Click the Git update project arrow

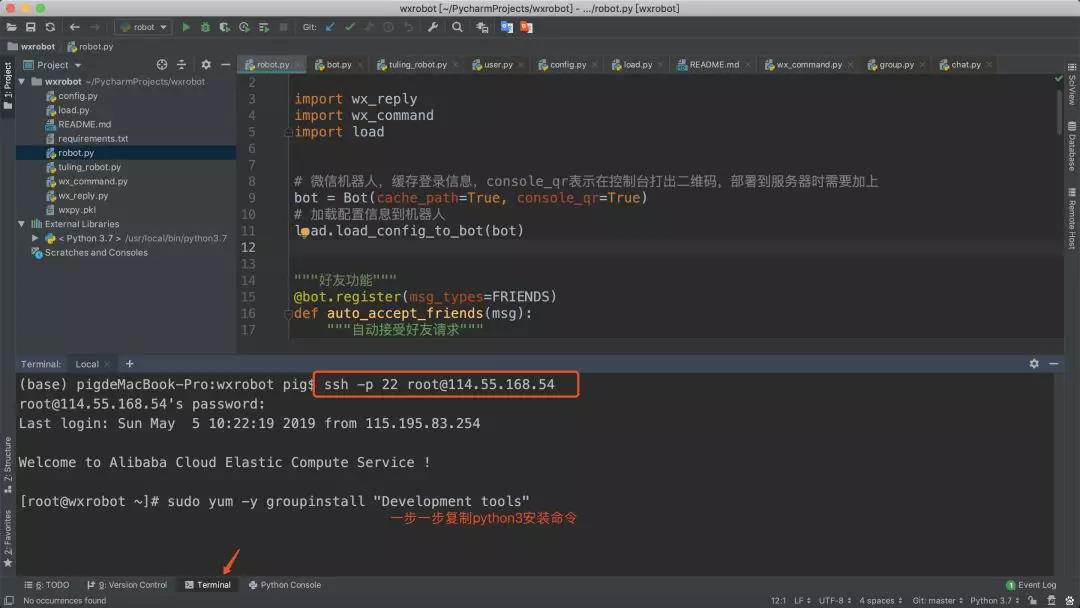point(330,27)
